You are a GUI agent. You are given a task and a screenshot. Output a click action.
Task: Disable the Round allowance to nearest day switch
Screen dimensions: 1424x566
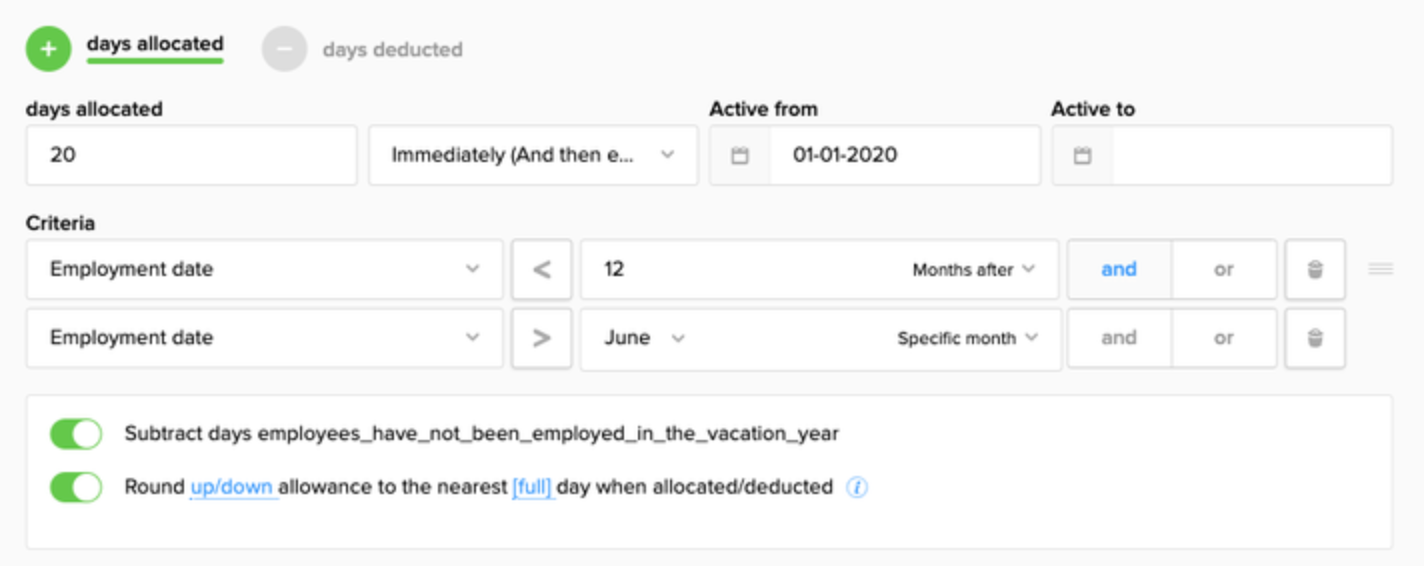[x=76, y=488]
